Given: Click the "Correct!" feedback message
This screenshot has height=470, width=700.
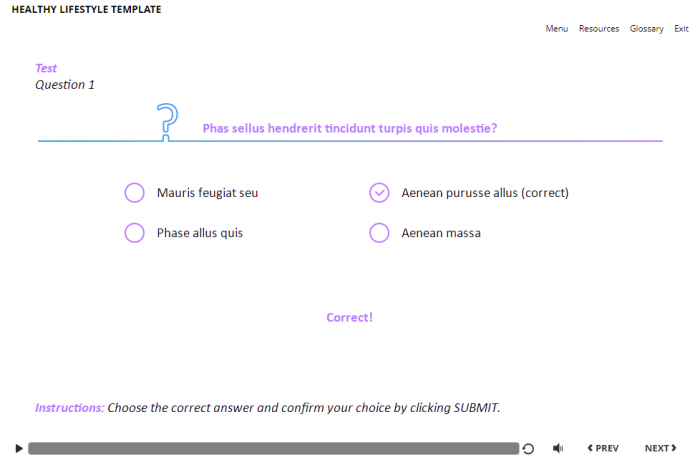Looking at the screenshot, I should (349, 318).
